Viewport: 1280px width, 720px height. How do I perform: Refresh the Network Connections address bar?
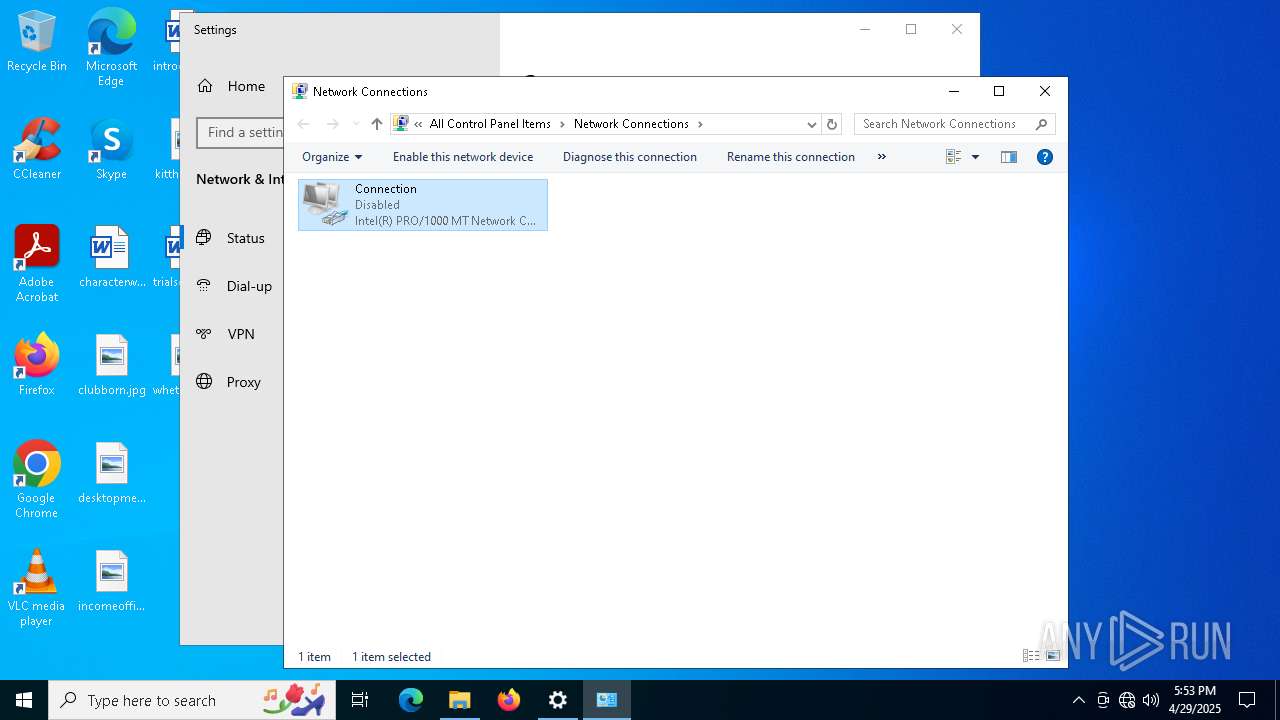pos(831,124)
